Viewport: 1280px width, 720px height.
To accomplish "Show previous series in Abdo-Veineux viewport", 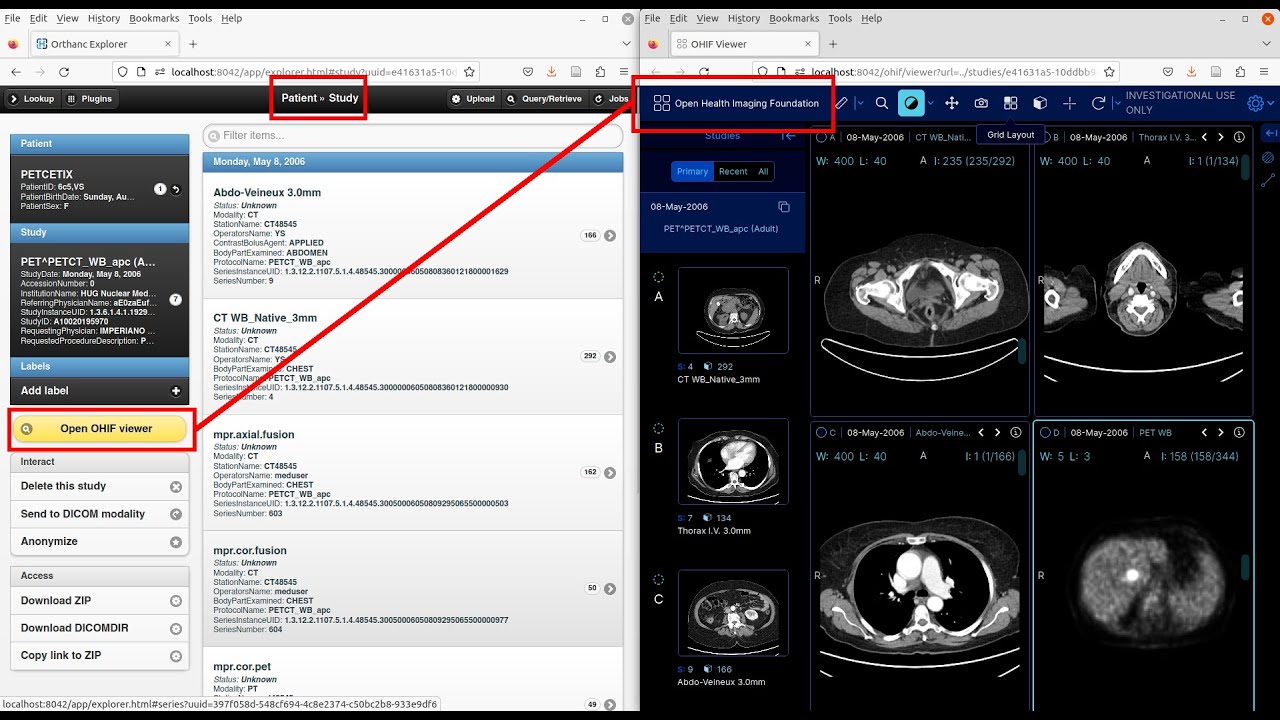I will click(981, 433).
